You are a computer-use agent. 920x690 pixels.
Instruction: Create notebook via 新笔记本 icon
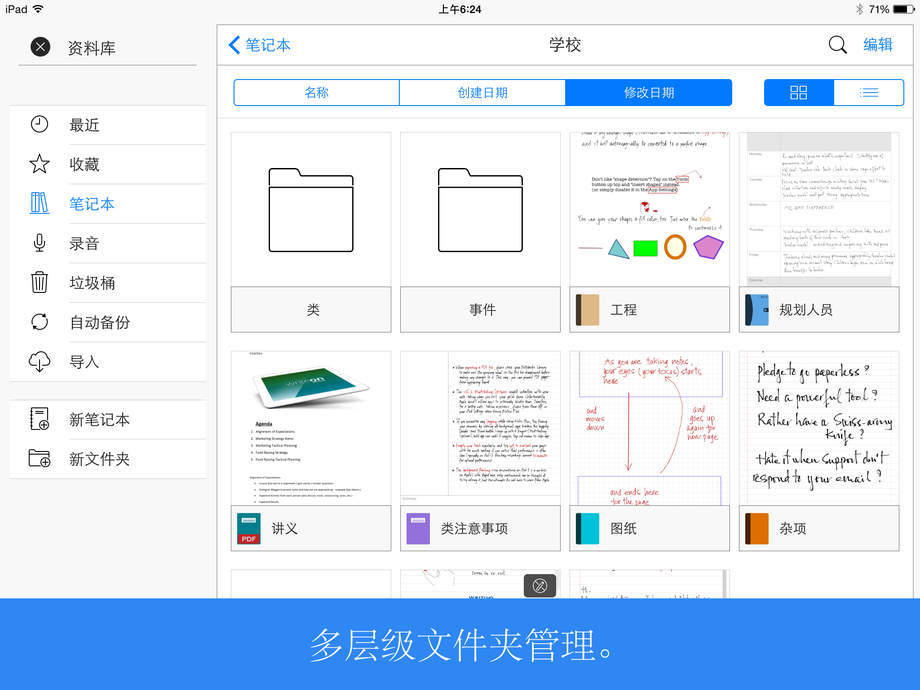click(39, 419)
